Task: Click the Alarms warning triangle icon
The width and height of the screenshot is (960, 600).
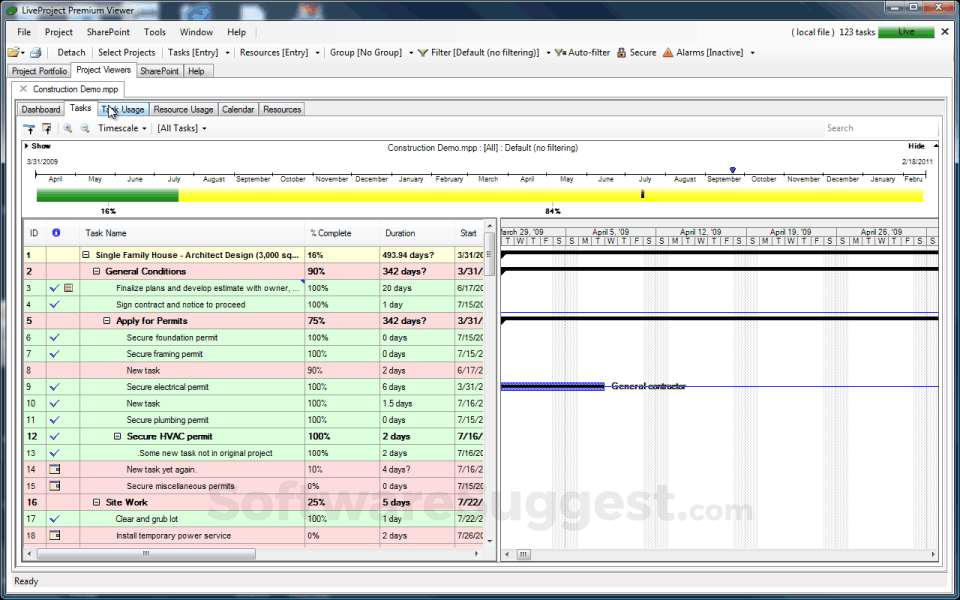Action: (666, 52)
